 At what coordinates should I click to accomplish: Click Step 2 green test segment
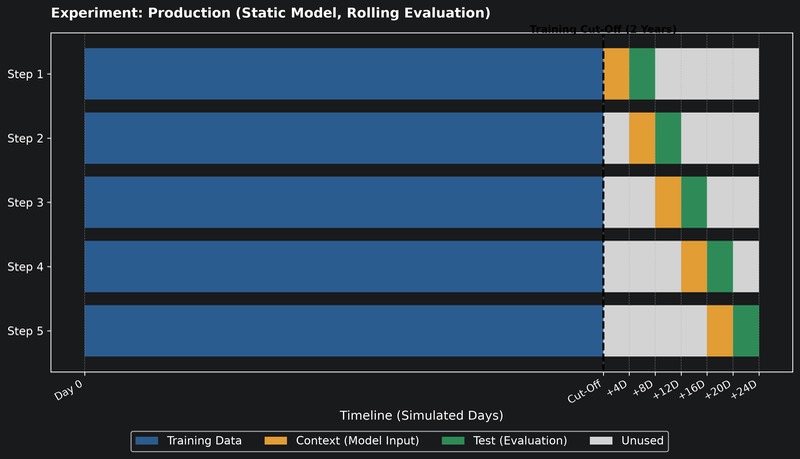click(x=668, y=138)
